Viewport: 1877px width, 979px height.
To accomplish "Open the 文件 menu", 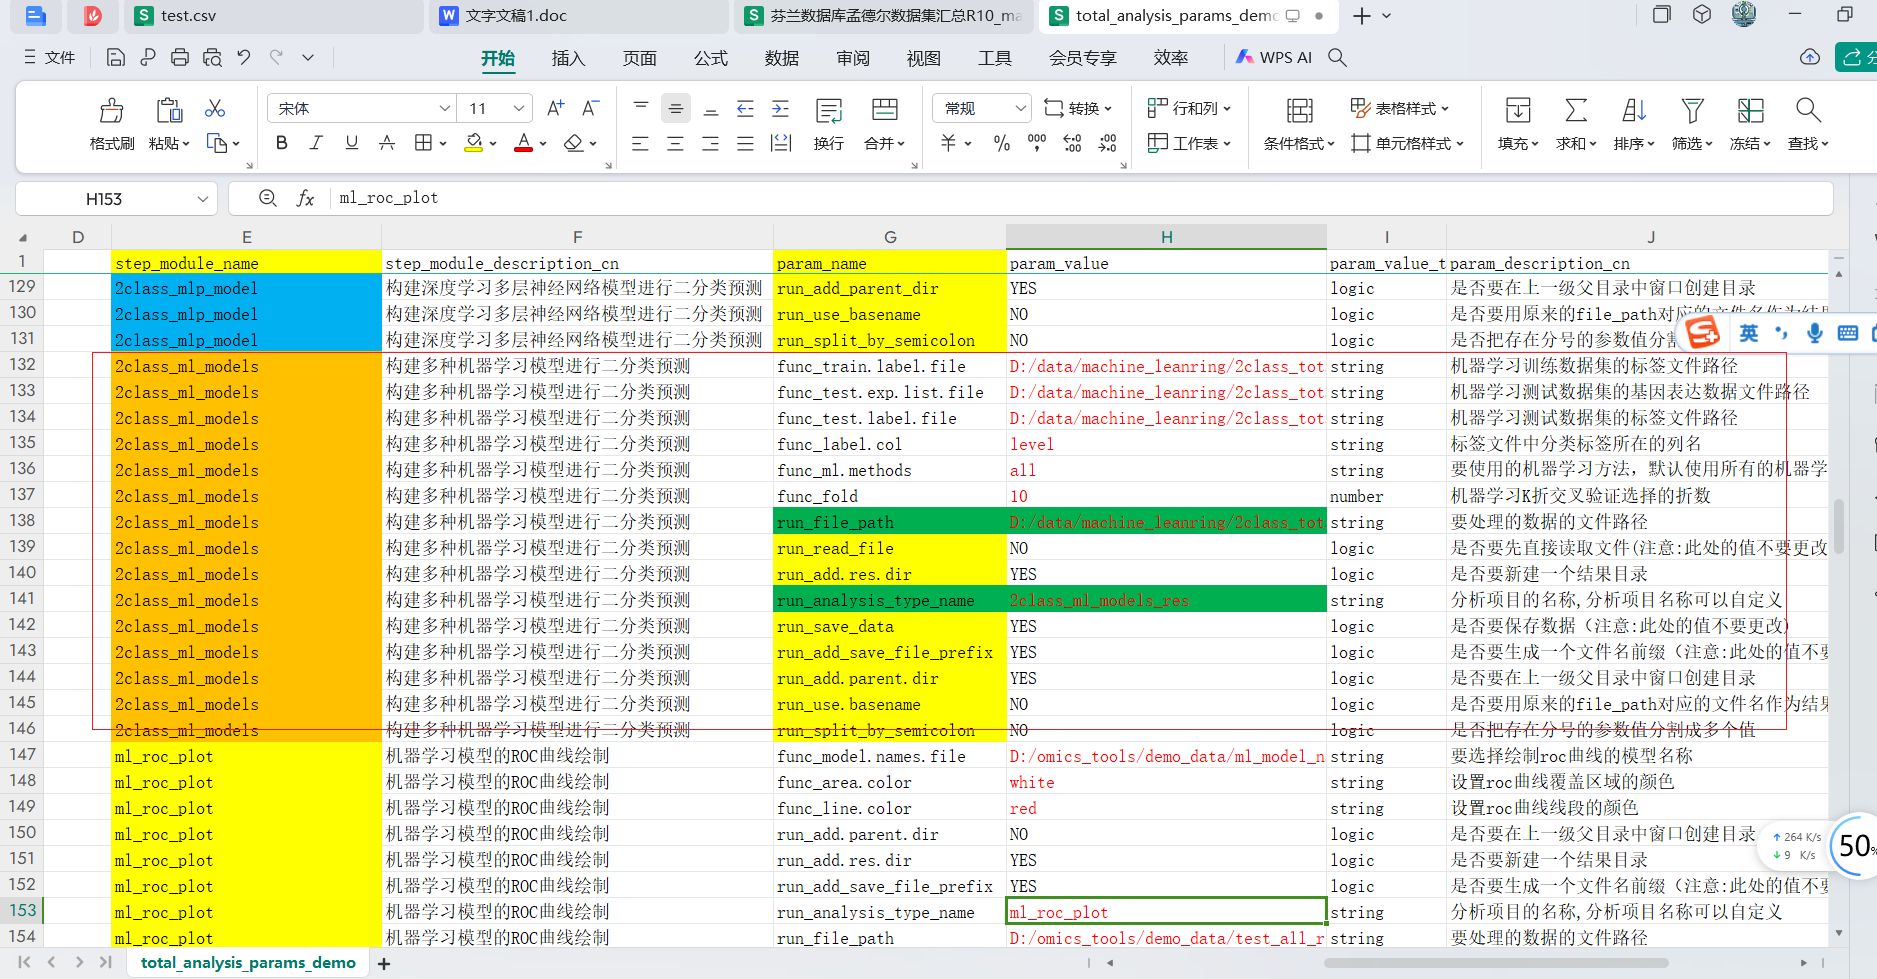I will pos(50,57).
